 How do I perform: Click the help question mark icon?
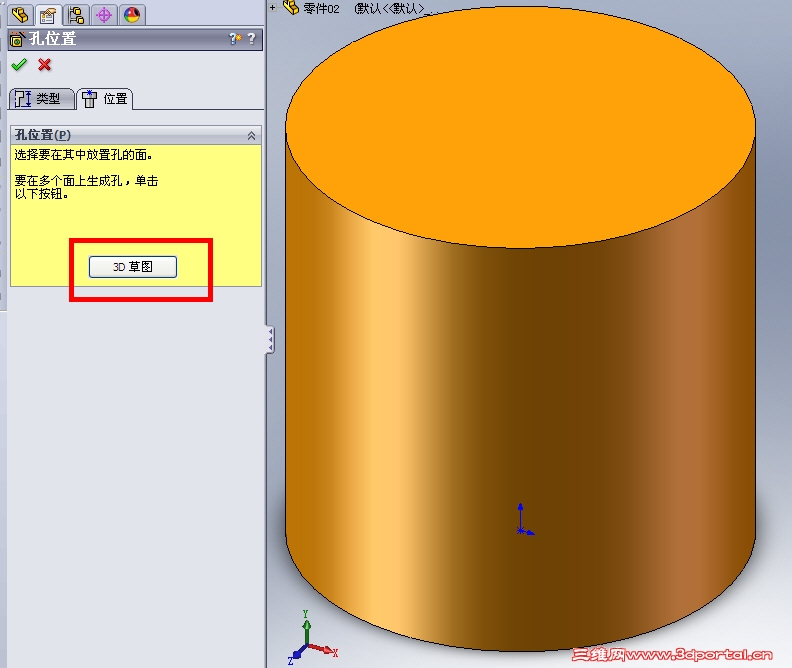click(252, 38)
